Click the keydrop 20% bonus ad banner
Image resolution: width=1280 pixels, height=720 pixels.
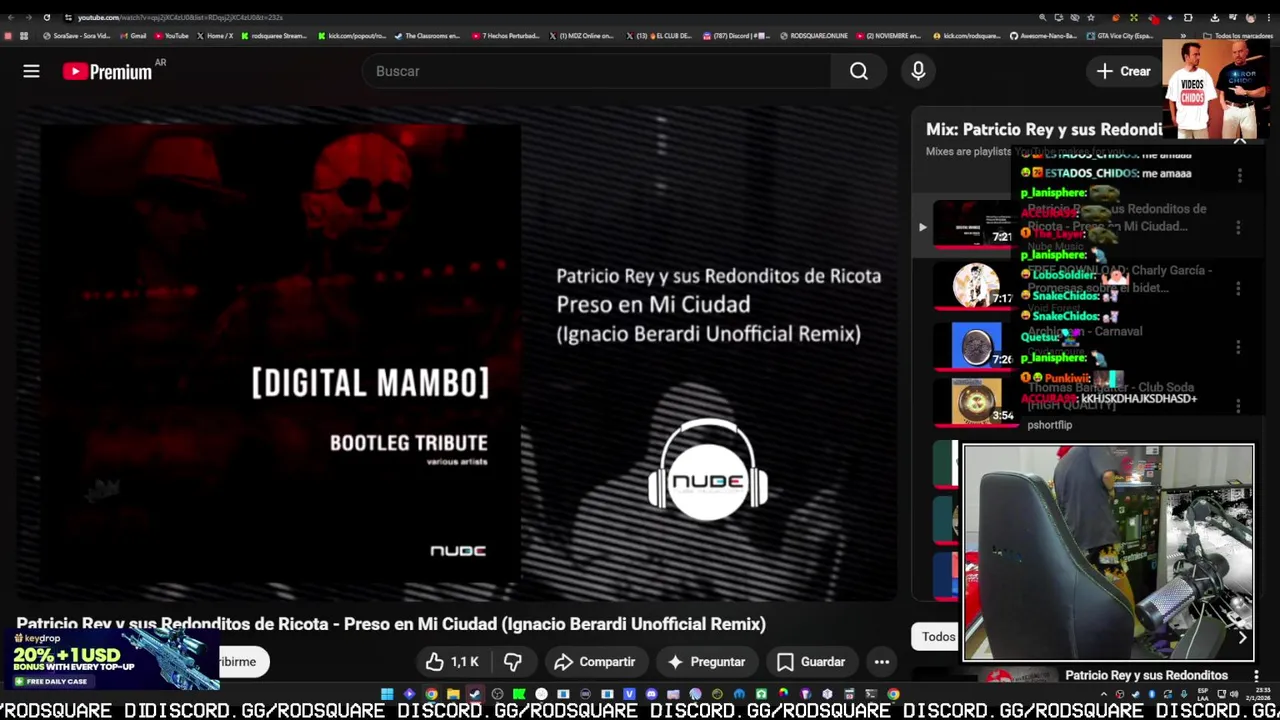[110, 660]
